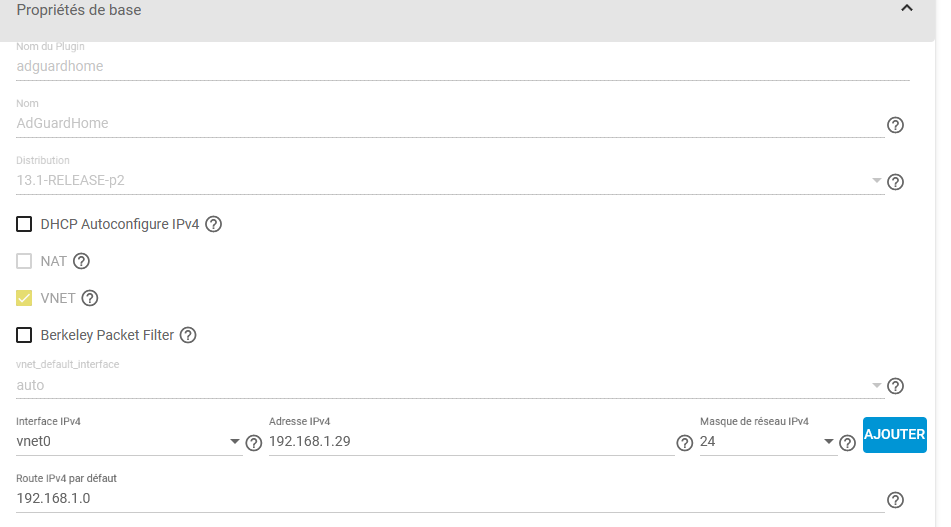Show Berkeley Packet Filter help icon
The image size is (951, 527).
(x=188, y=335)
